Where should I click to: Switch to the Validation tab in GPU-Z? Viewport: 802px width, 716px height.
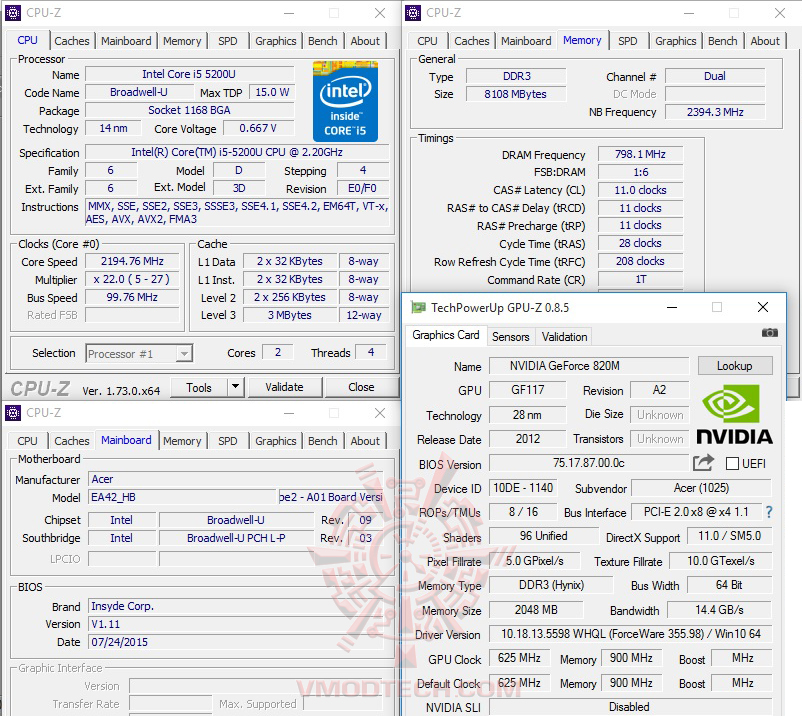coord(564,337)
